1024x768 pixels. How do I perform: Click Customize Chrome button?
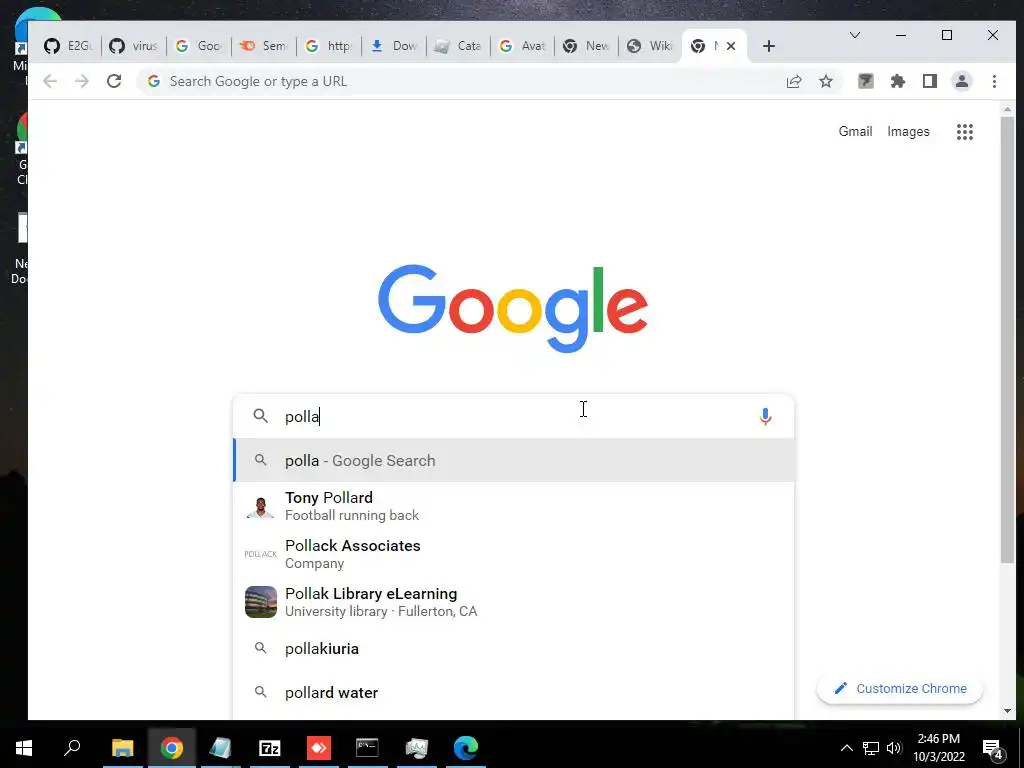[899, 688]
